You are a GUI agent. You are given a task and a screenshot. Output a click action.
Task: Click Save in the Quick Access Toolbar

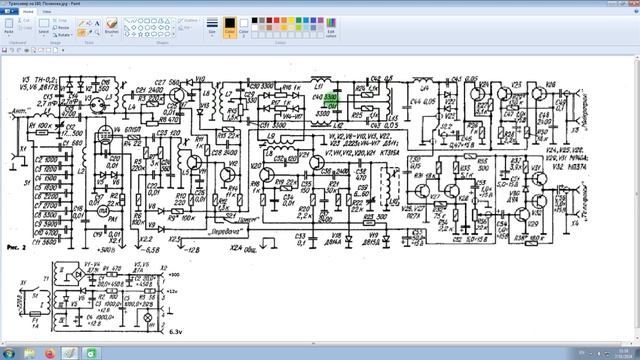coord(4,50)
